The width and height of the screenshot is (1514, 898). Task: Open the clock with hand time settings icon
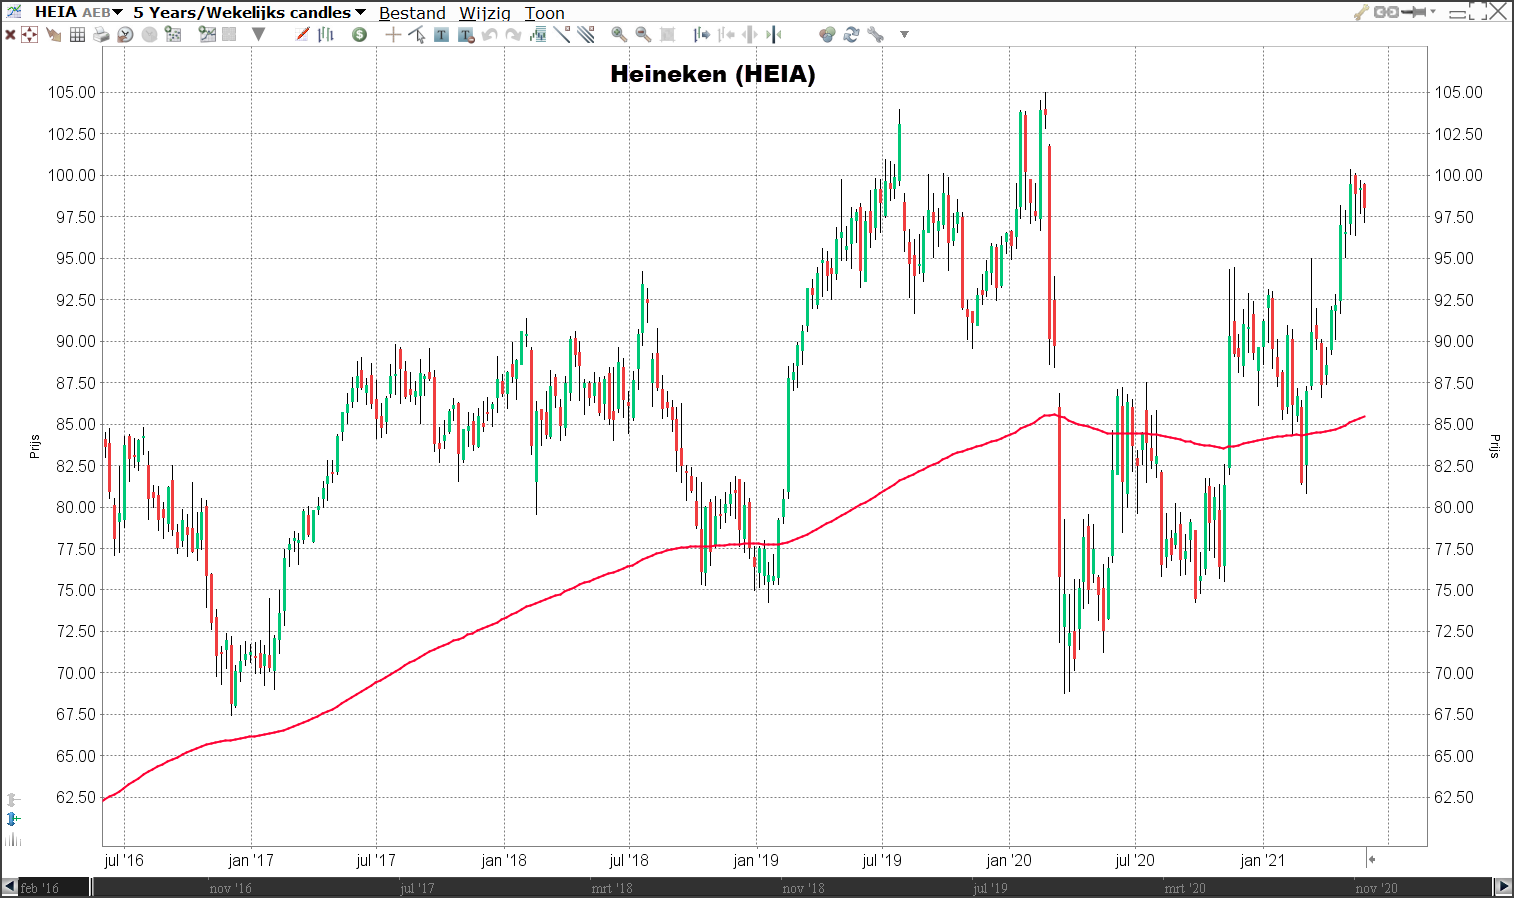point(125,35)
